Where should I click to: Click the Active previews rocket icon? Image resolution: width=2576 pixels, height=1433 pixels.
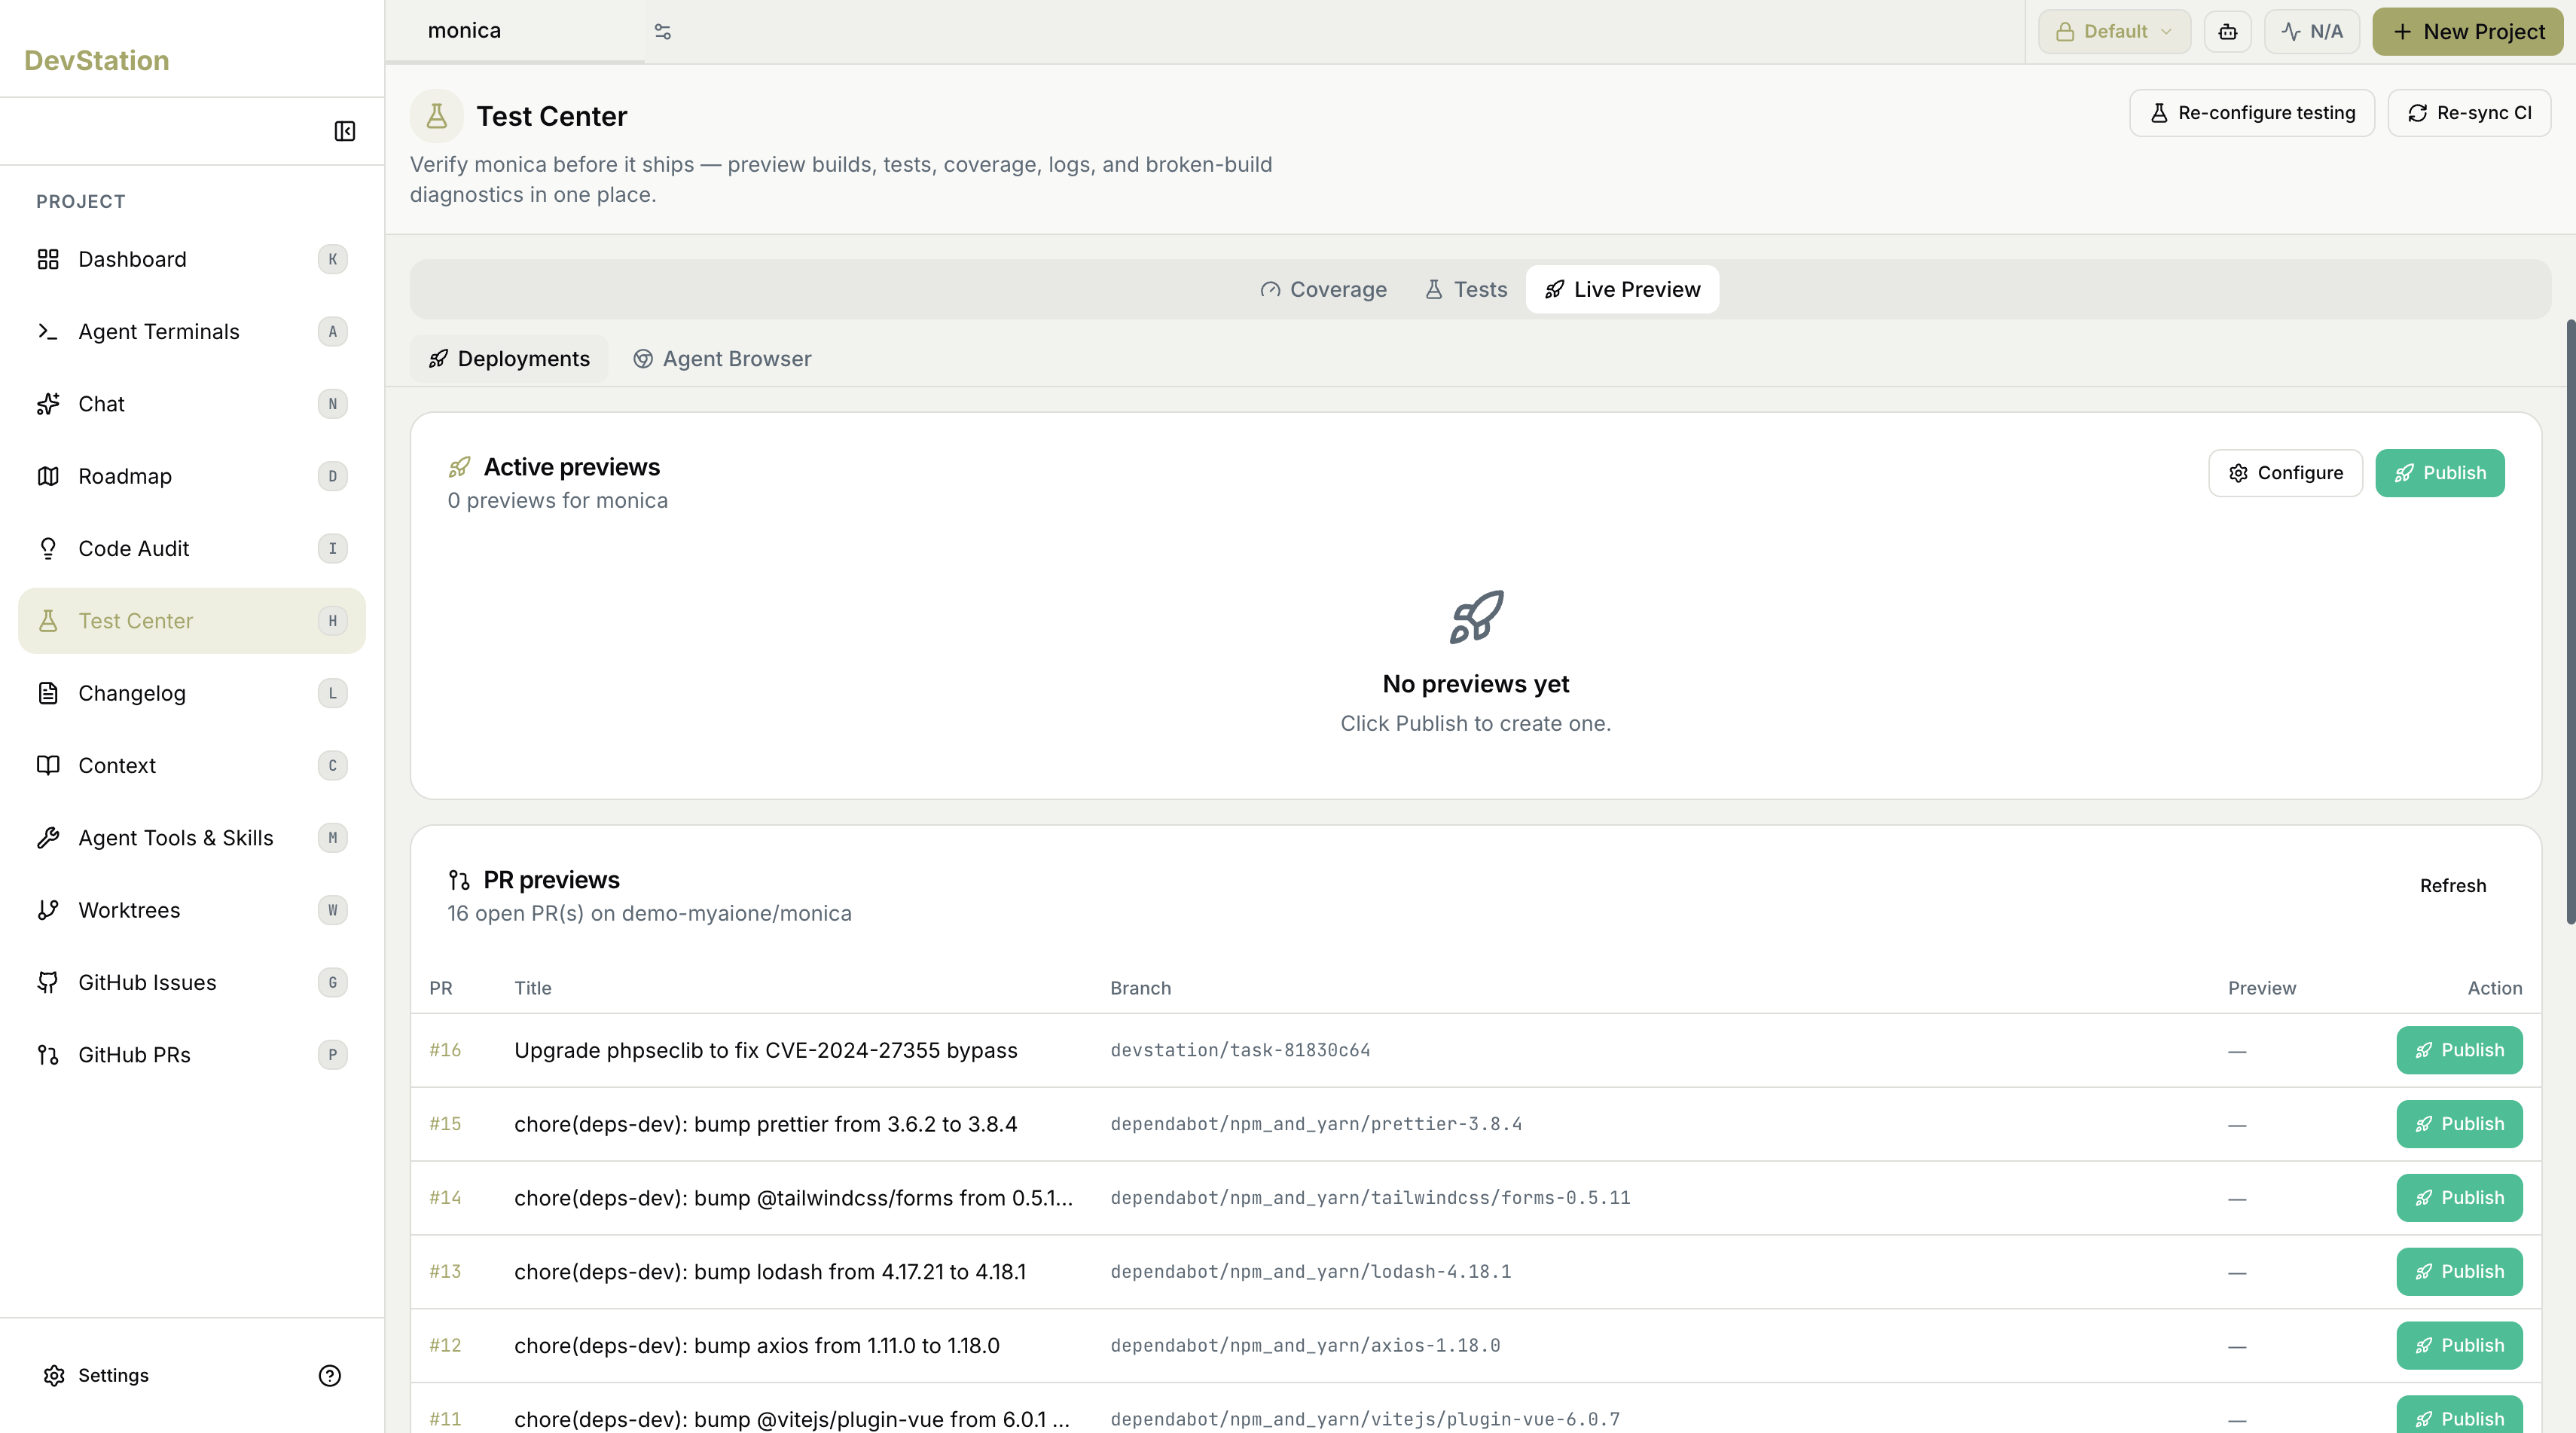[459, 467]
